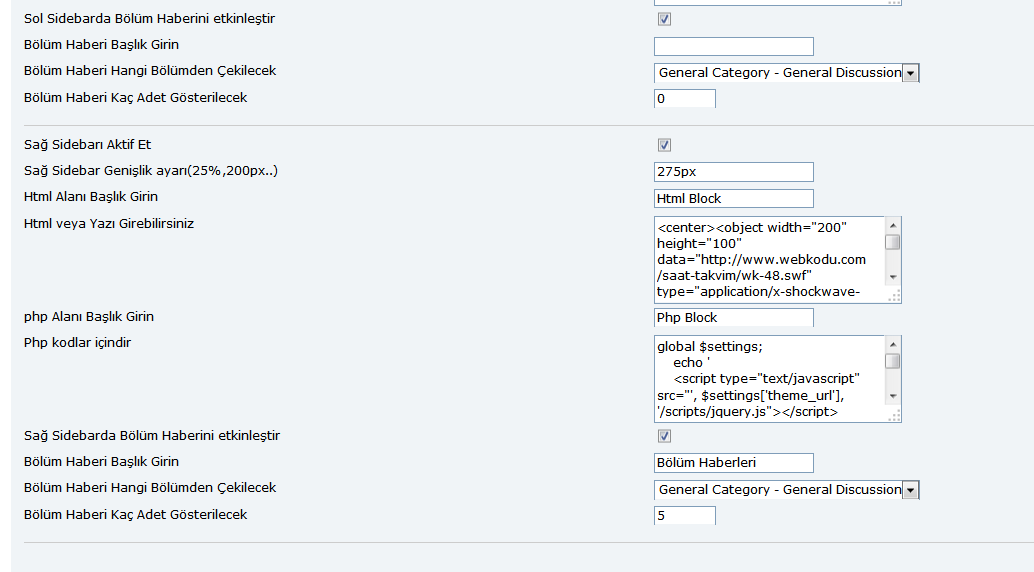Grab resize handle of the Html textarea
Screen dimensions: 1034x572
click(x=894, y=297)
